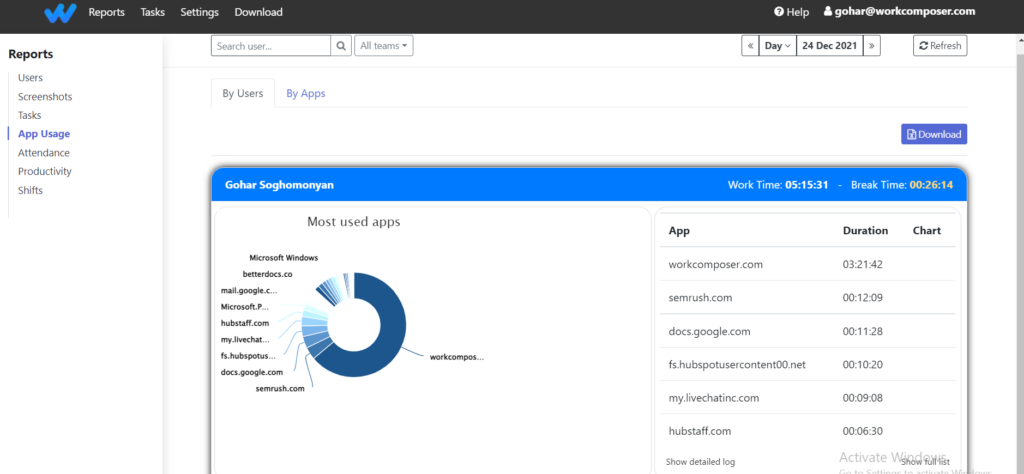Click Show full list link
The image size is (1024, 474).
click(925, 462)
